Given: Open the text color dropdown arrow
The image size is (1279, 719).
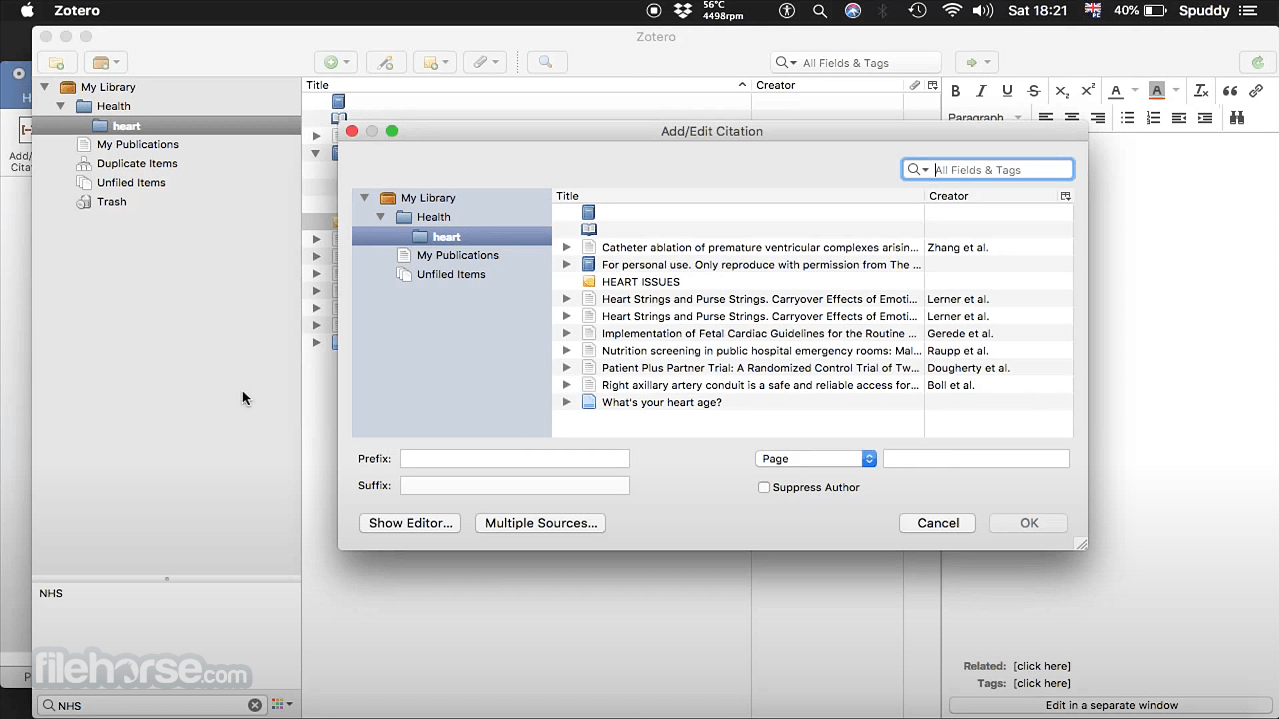Looking at the screenshot, I should [x=1135, y=91].
